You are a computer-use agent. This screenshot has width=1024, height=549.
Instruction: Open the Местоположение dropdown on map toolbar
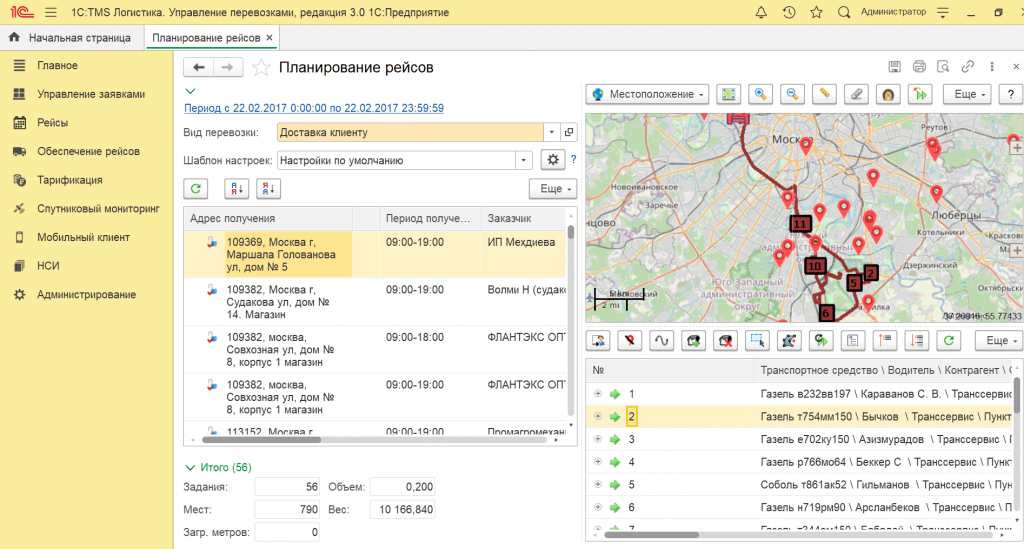tap(649, 94)
